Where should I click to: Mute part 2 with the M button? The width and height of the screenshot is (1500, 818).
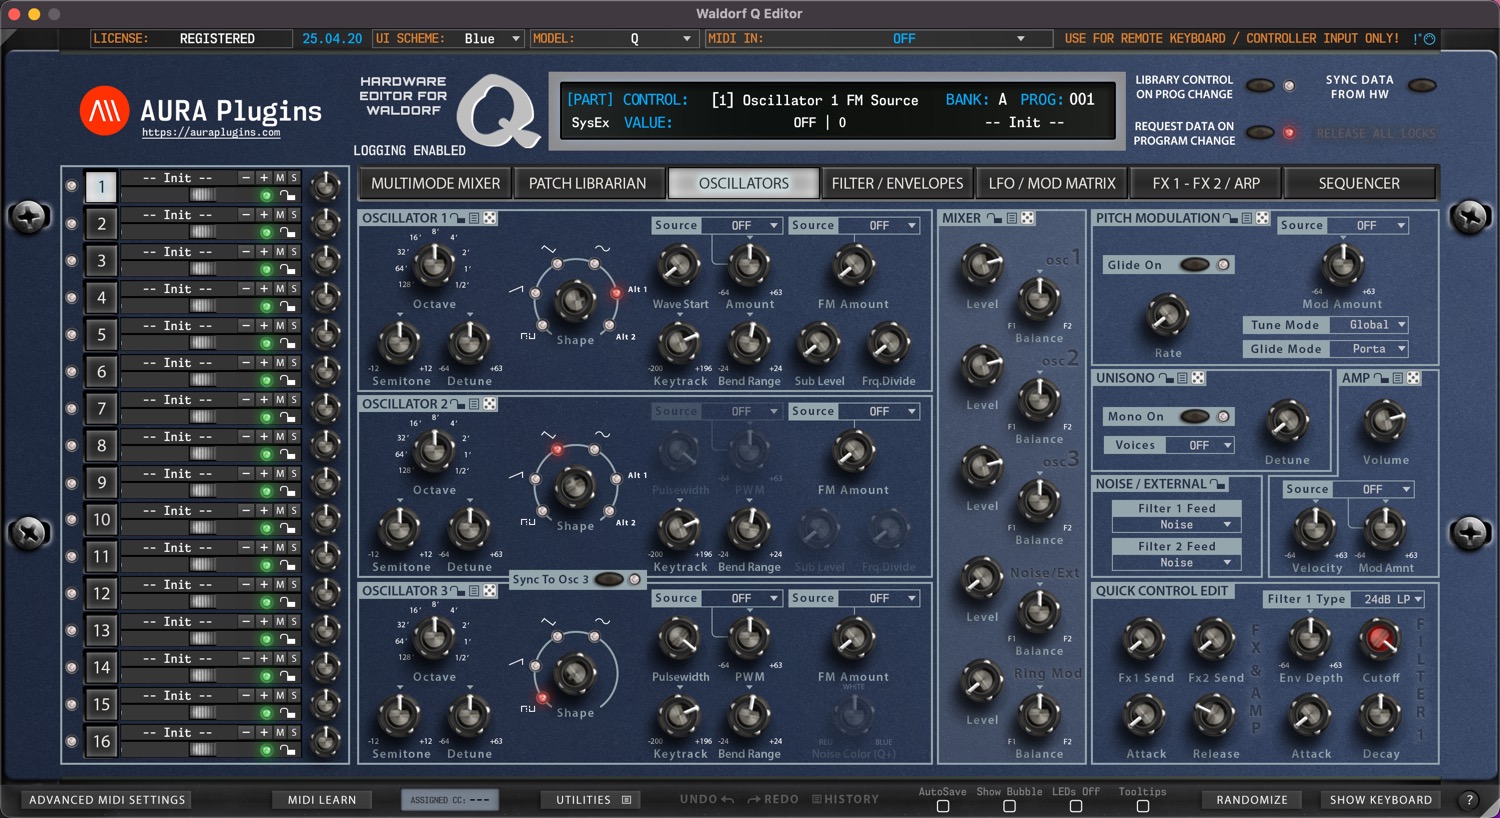[280, 215]
